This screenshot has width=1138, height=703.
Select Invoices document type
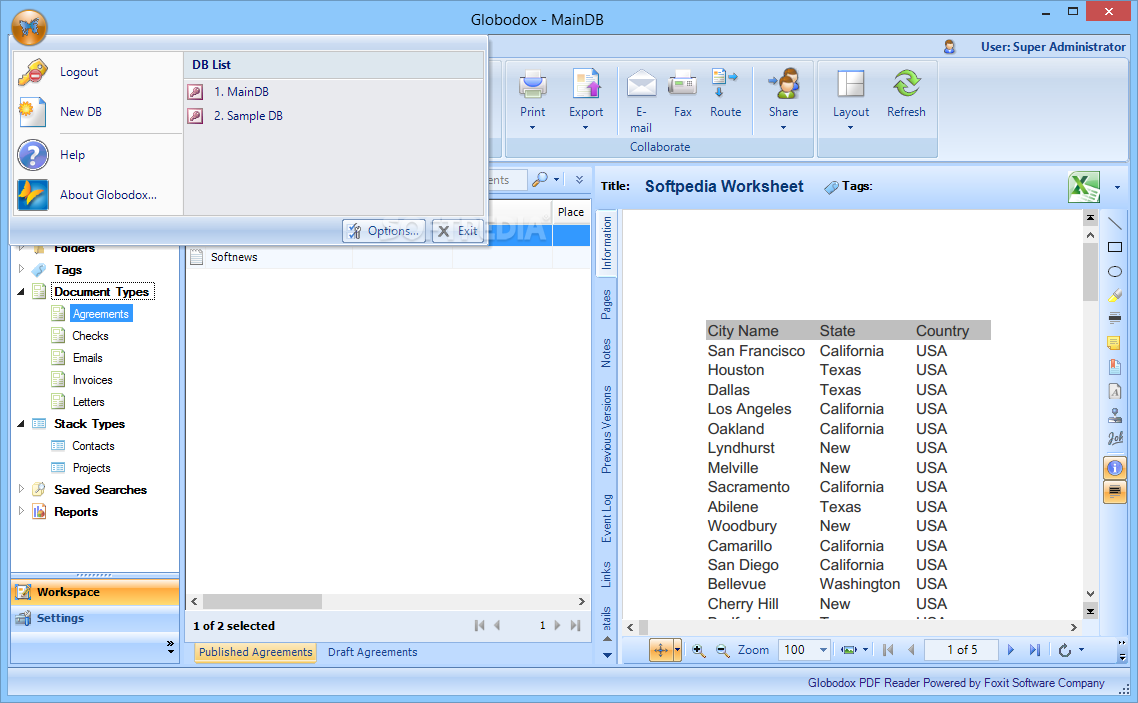pyautogui.click(x=92, y=379)
